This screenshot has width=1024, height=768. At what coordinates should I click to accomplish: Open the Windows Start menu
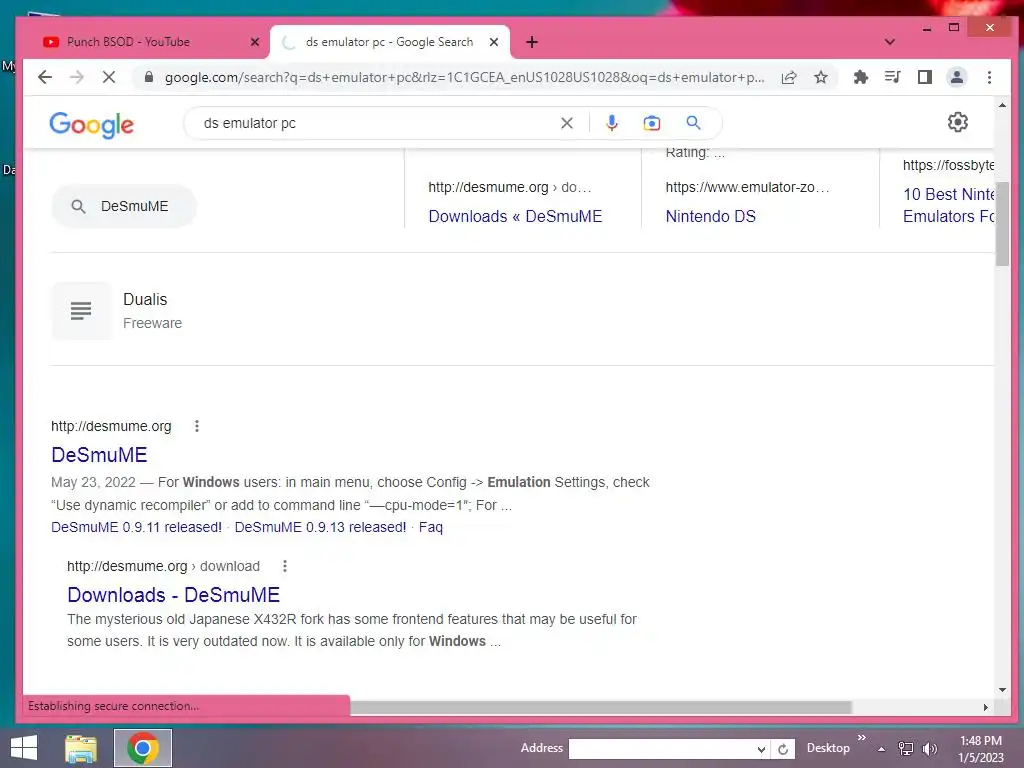[24, 748]
